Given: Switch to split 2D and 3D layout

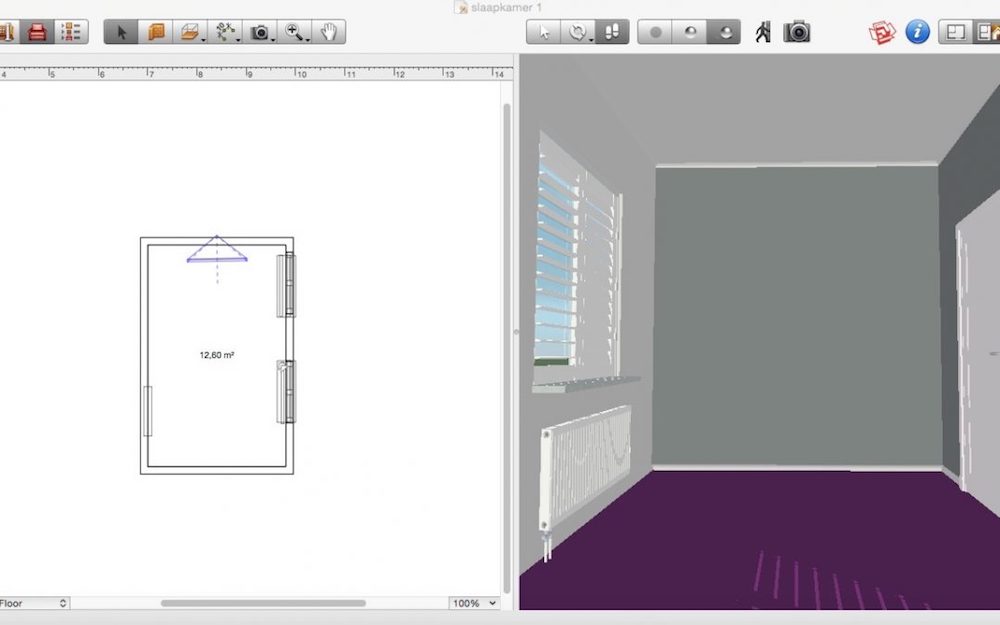Looking at the screenshot, I should tap(987, 32).
